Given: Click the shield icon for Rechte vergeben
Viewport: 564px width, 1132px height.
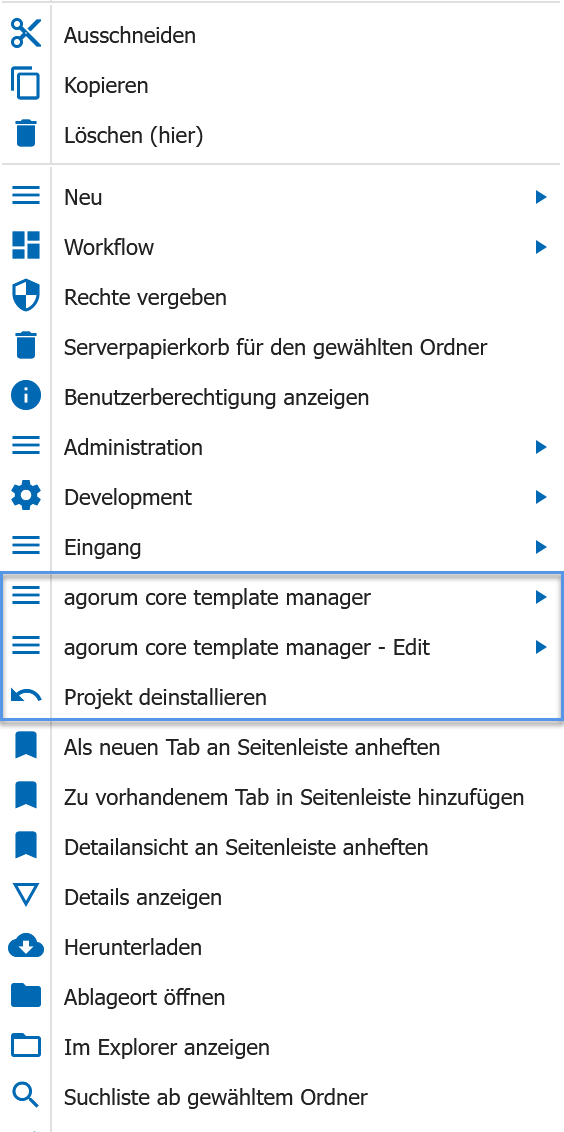Looking at the screenshot, I should point(26,296).
